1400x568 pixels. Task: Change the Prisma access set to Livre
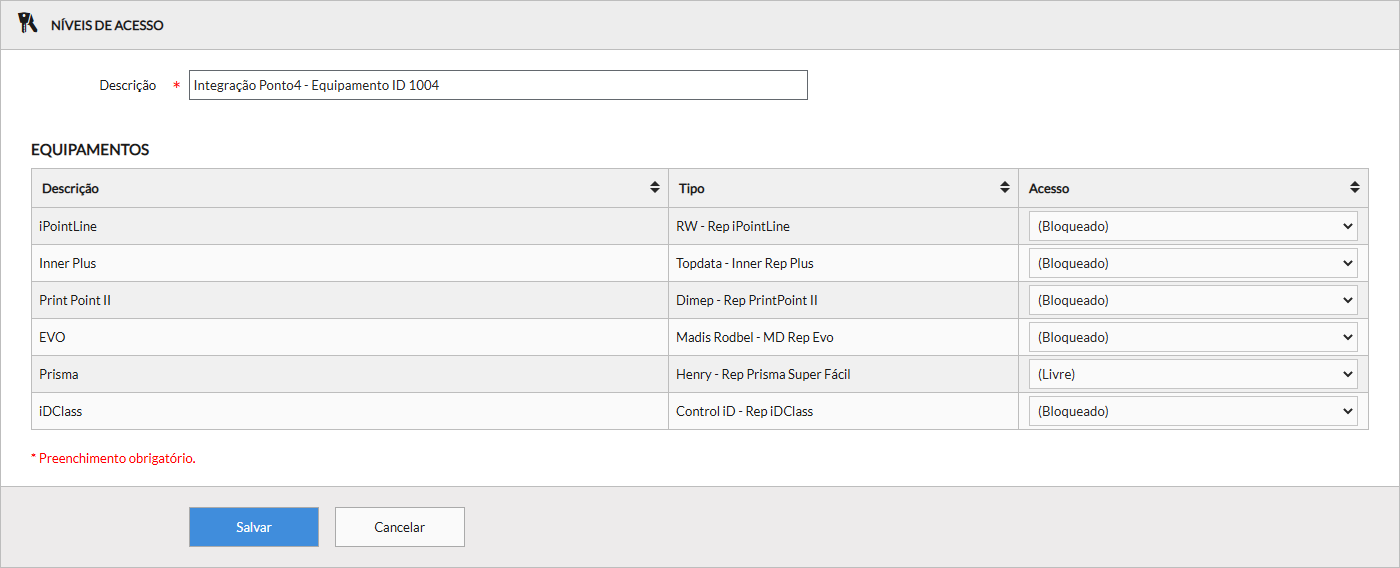[x=1192, y=374]
